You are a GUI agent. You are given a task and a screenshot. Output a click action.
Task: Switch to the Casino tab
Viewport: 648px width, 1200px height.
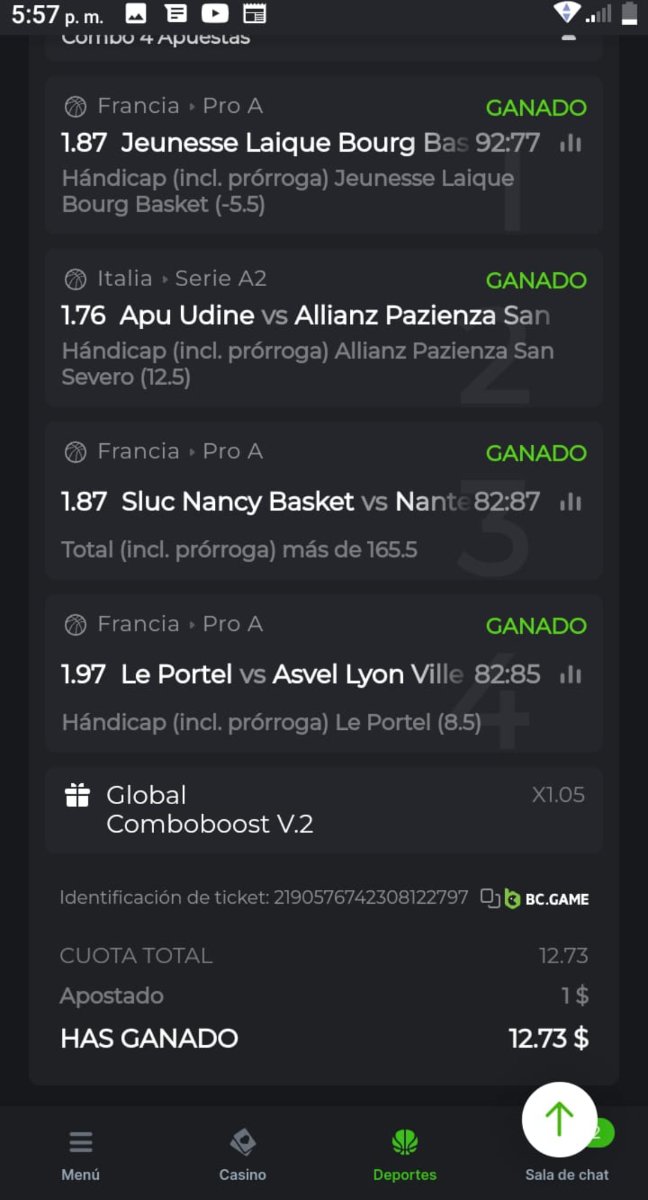click(x=243, y=1155)
